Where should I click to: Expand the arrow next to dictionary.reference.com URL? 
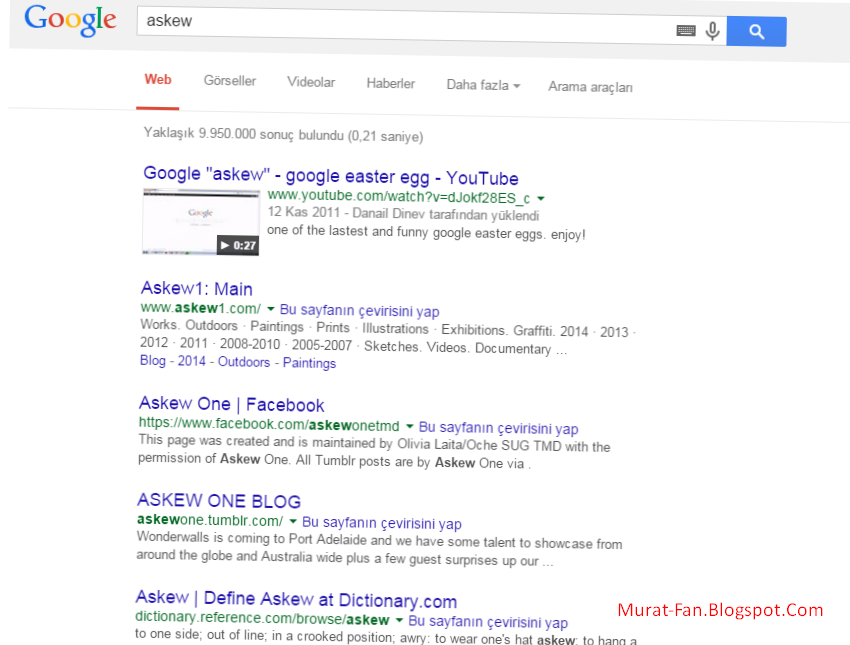coord(399,620)
